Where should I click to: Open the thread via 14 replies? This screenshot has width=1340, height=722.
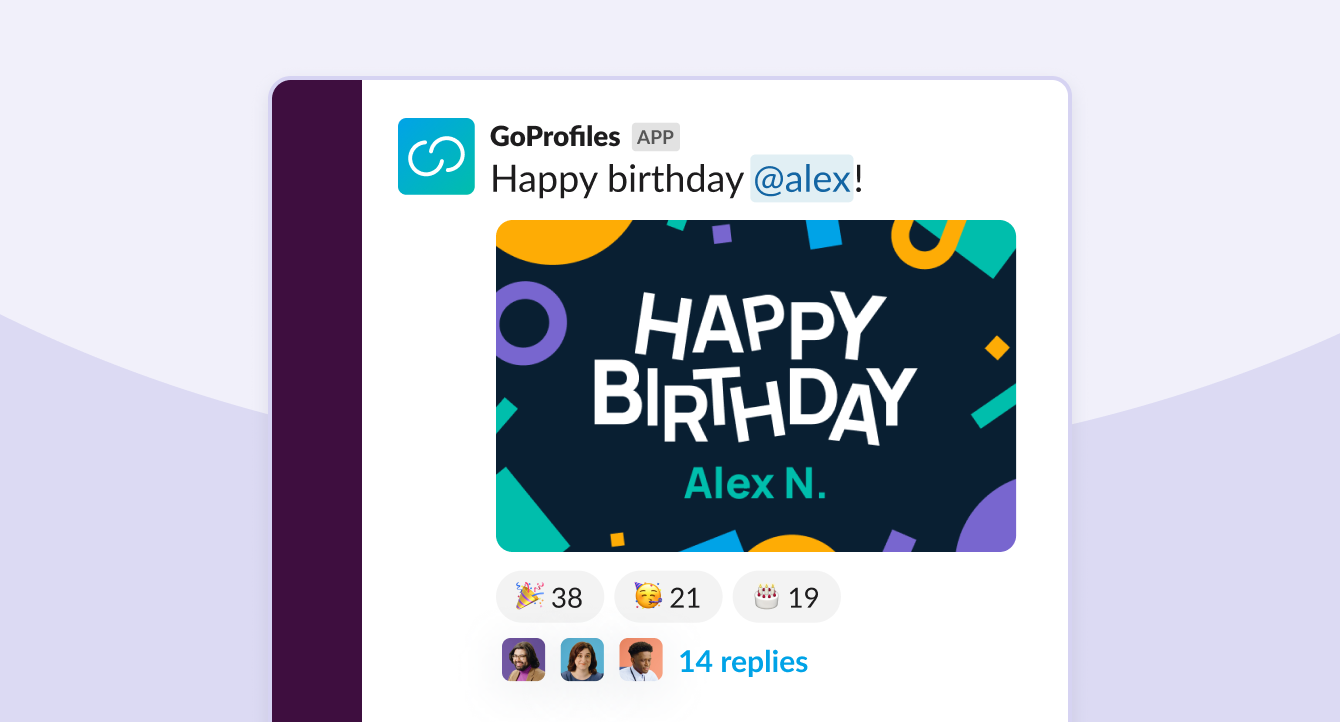coord(743,661)
